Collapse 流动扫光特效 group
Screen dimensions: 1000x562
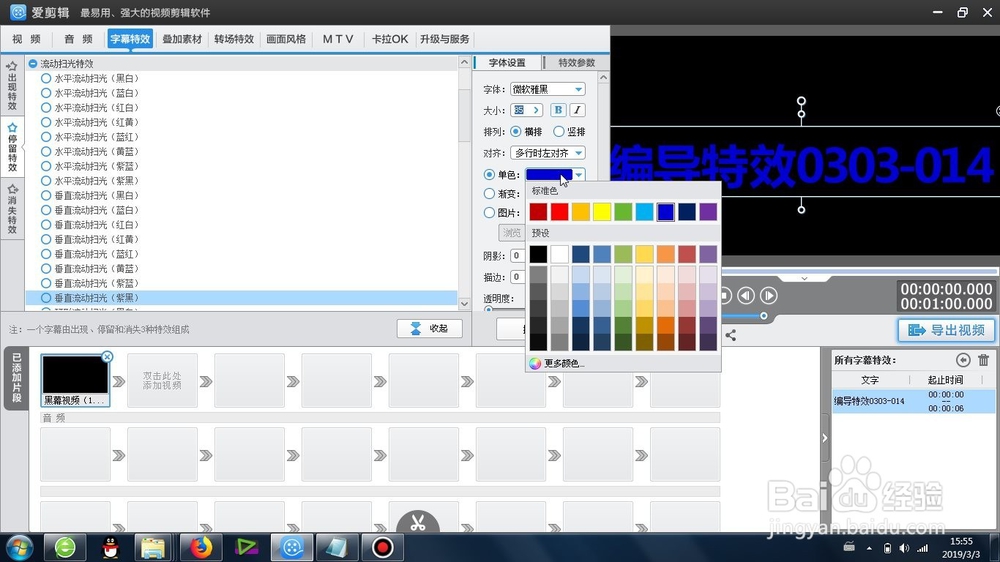tap(33, 64)
